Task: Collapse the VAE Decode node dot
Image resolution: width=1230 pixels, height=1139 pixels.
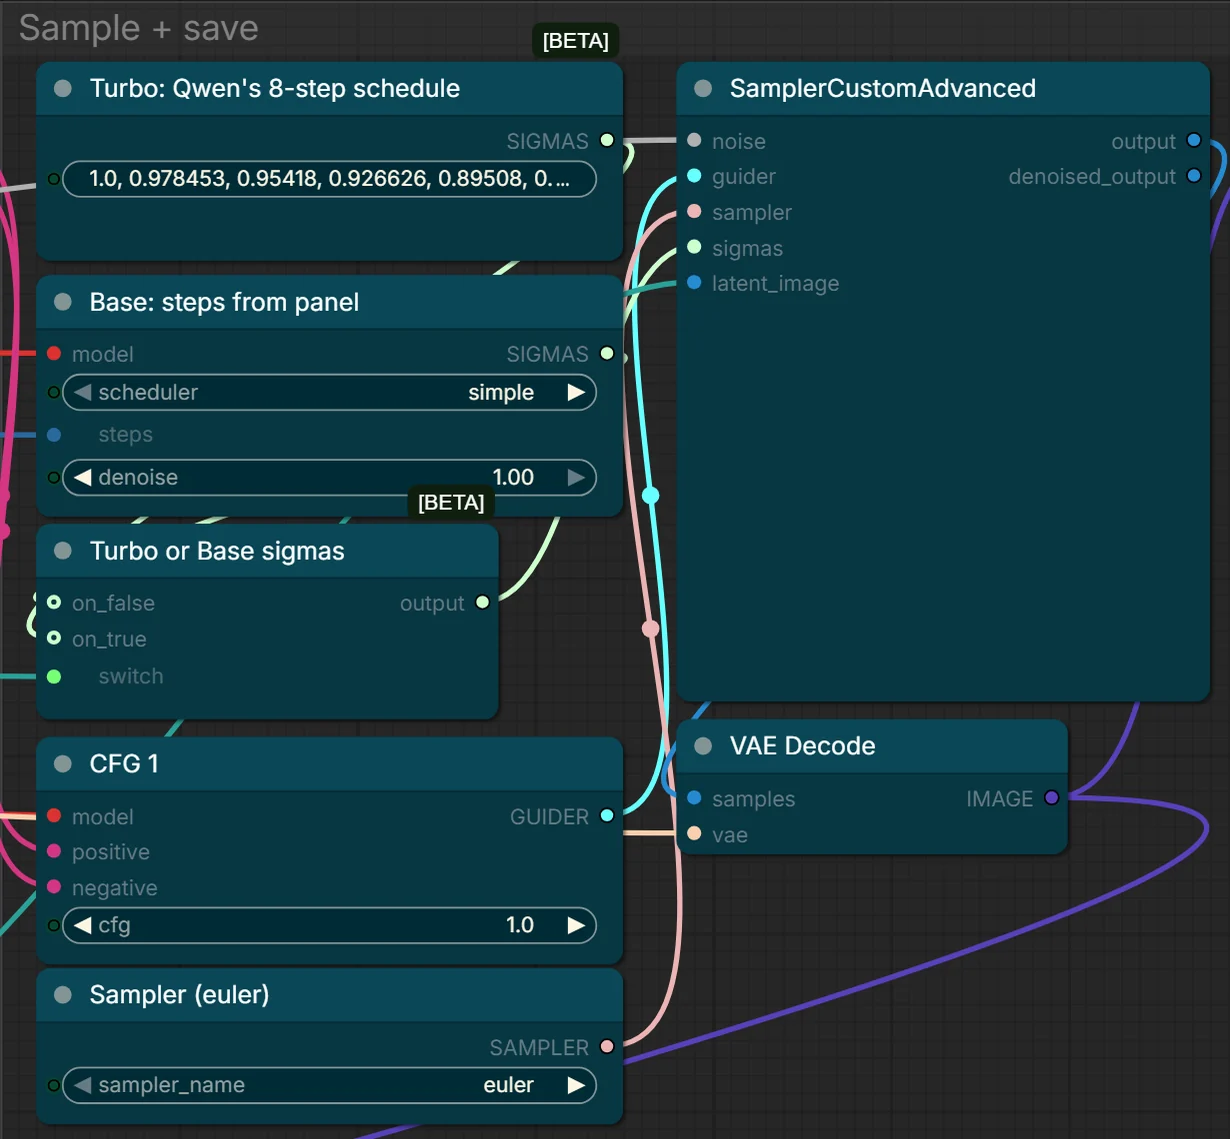Action: (703, 746)
